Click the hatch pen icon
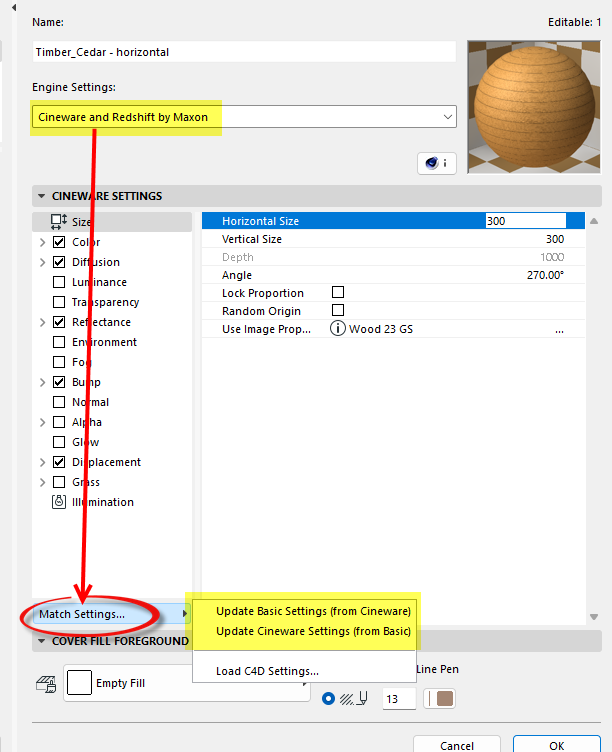 click(x=354, y=699)
